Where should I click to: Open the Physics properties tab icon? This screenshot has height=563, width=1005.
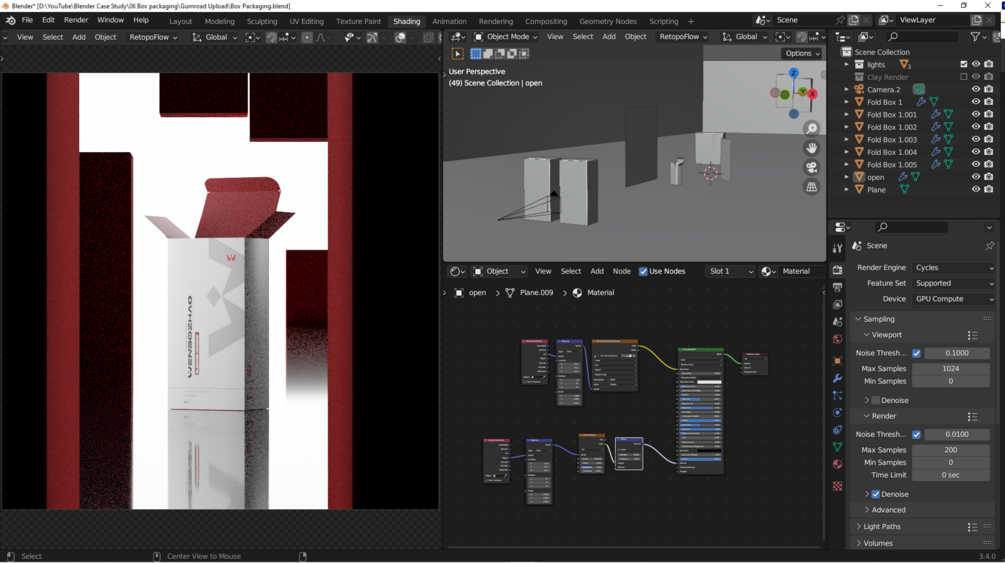click(837, 412)
